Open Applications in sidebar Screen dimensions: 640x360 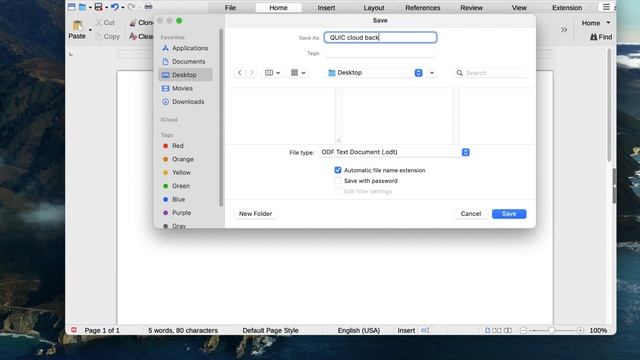pyautogui.click(x=185, y=48)
